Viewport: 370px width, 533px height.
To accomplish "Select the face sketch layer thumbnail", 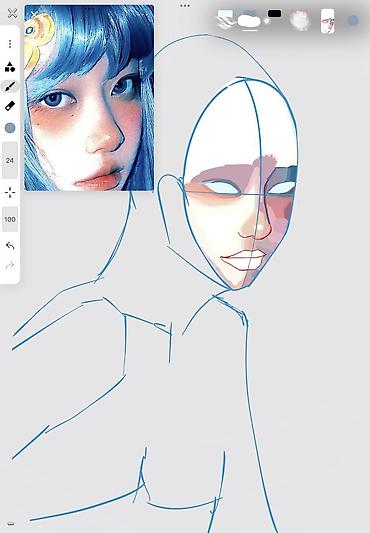I will click(327, 21).
